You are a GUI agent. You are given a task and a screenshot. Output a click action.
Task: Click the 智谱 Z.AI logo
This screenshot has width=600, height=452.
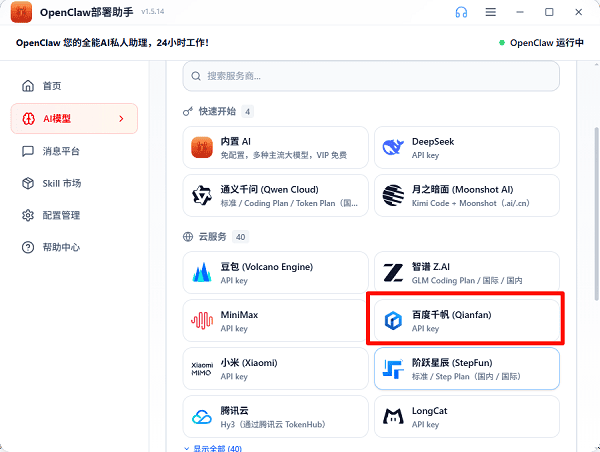tap(393, 273)
